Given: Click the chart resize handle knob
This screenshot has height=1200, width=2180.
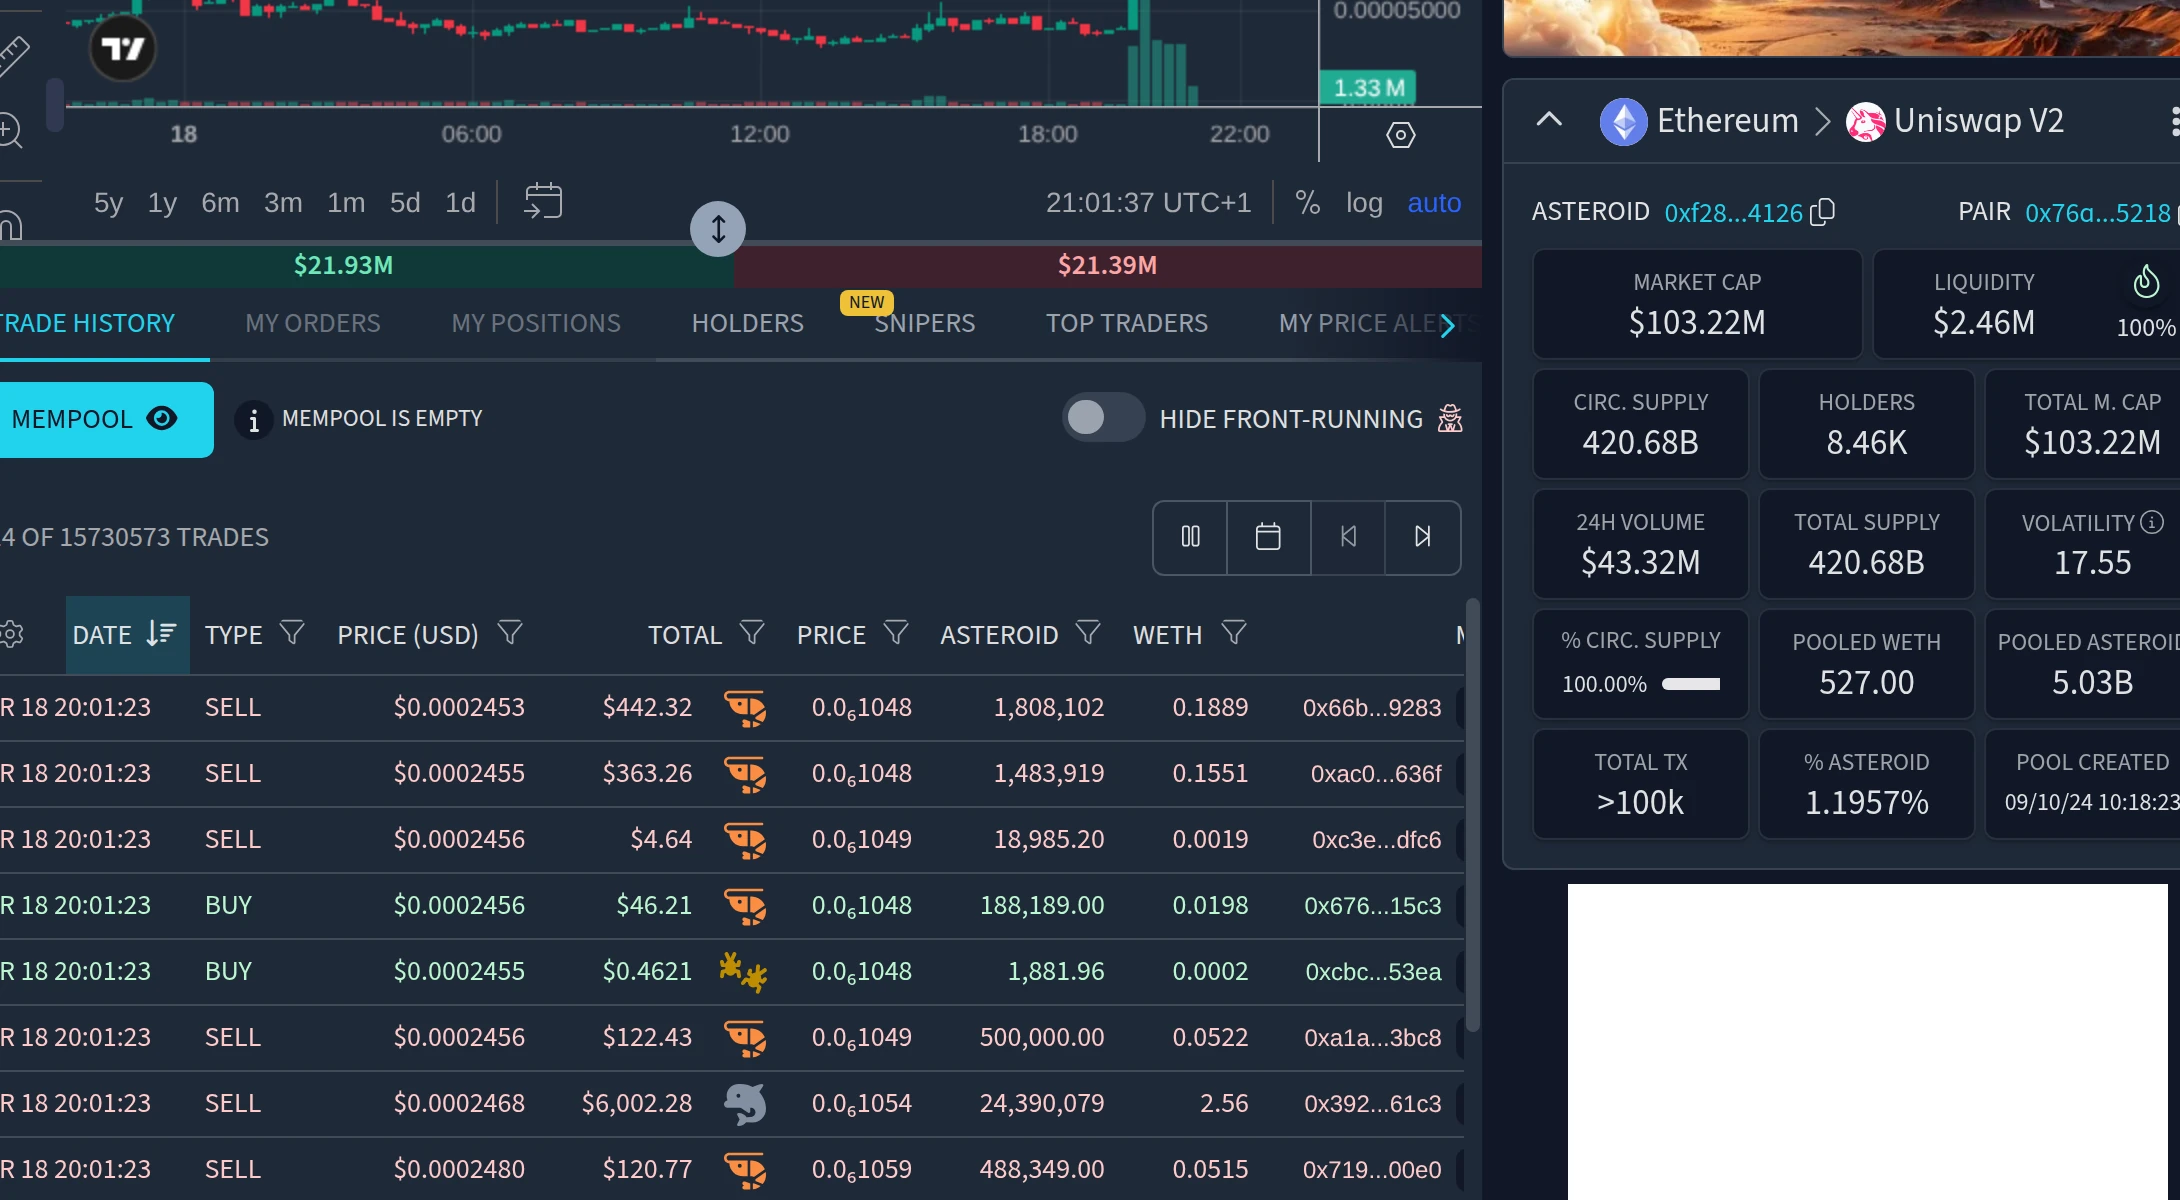Looking at the screenshot, I should [x=718, y=229].
